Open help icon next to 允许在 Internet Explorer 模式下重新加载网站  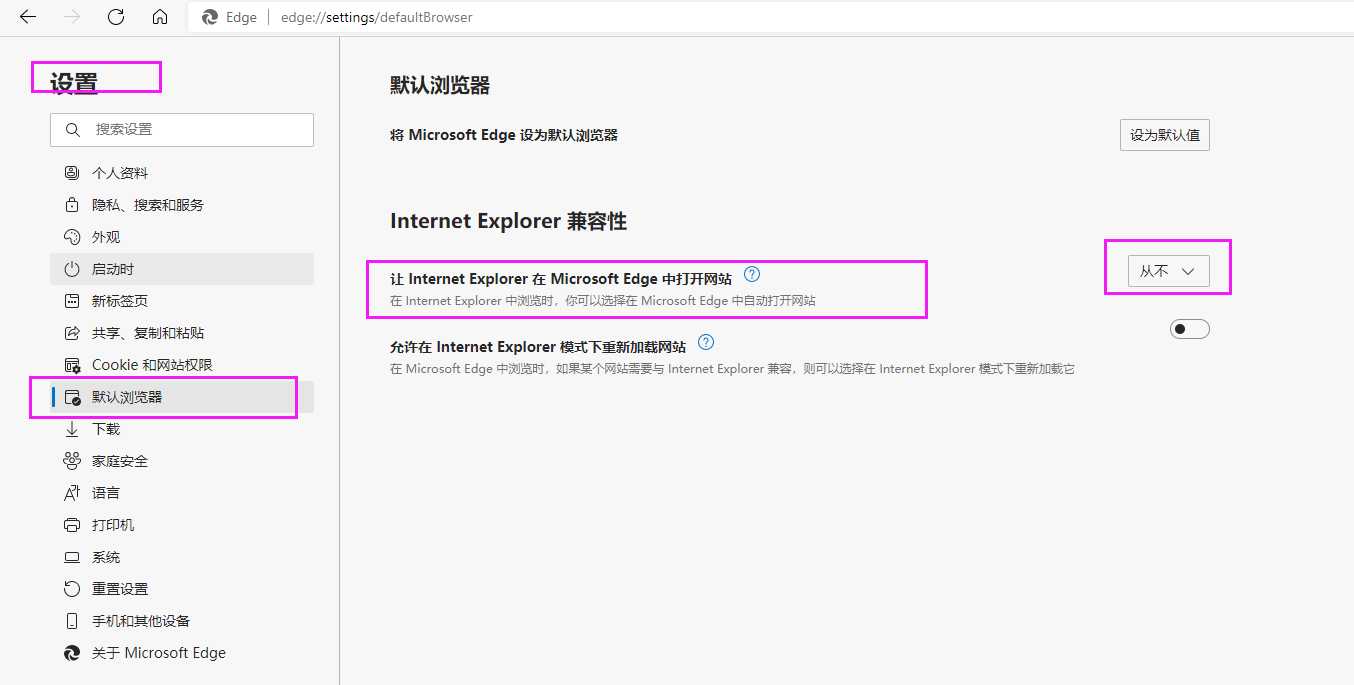(x=706, y=342)
